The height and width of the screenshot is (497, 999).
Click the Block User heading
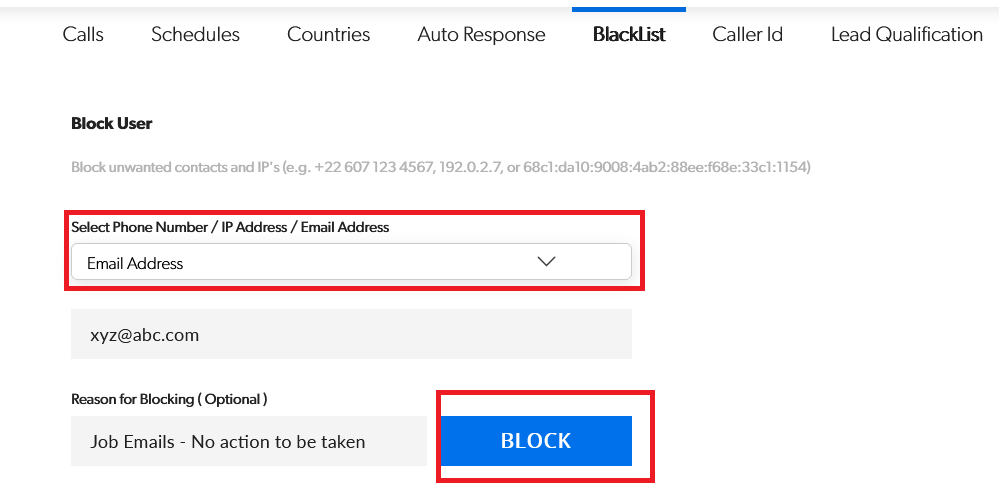(112, 124)
